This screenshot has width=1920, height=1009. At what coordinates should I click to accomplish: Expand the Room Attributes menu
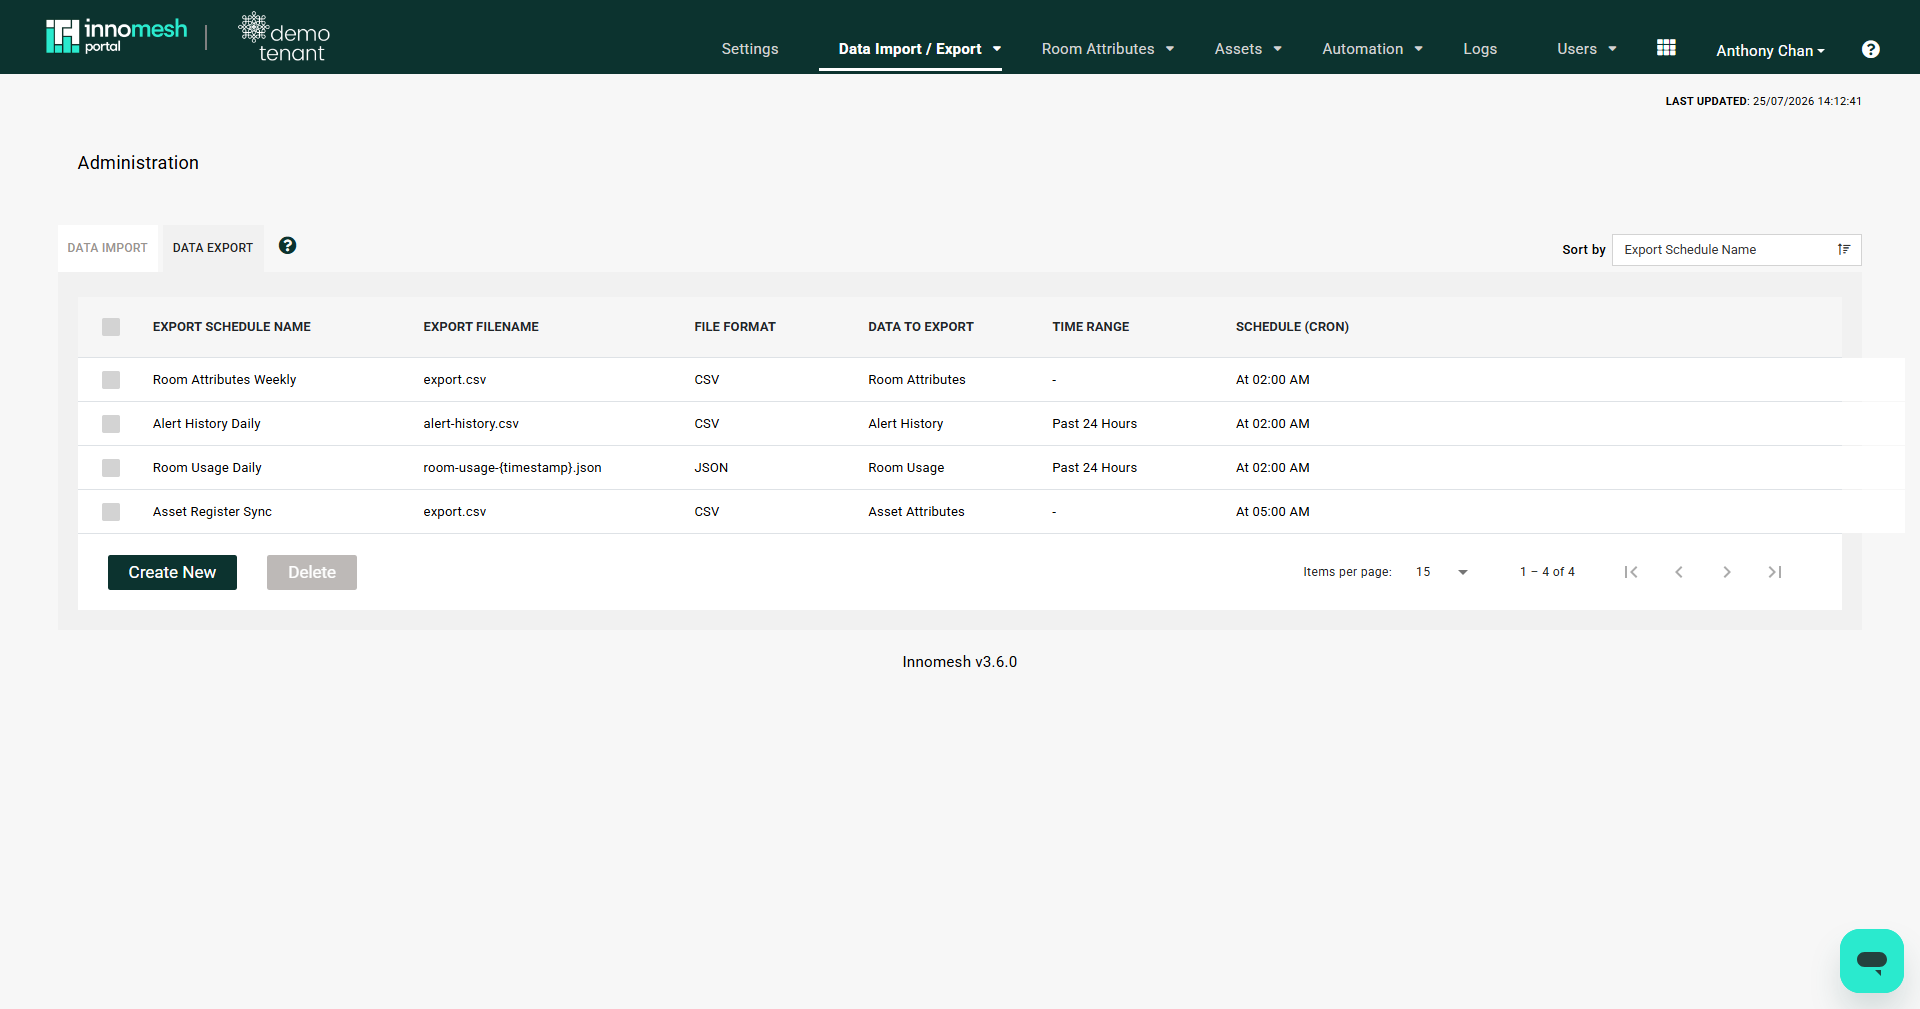[1107, 49]
